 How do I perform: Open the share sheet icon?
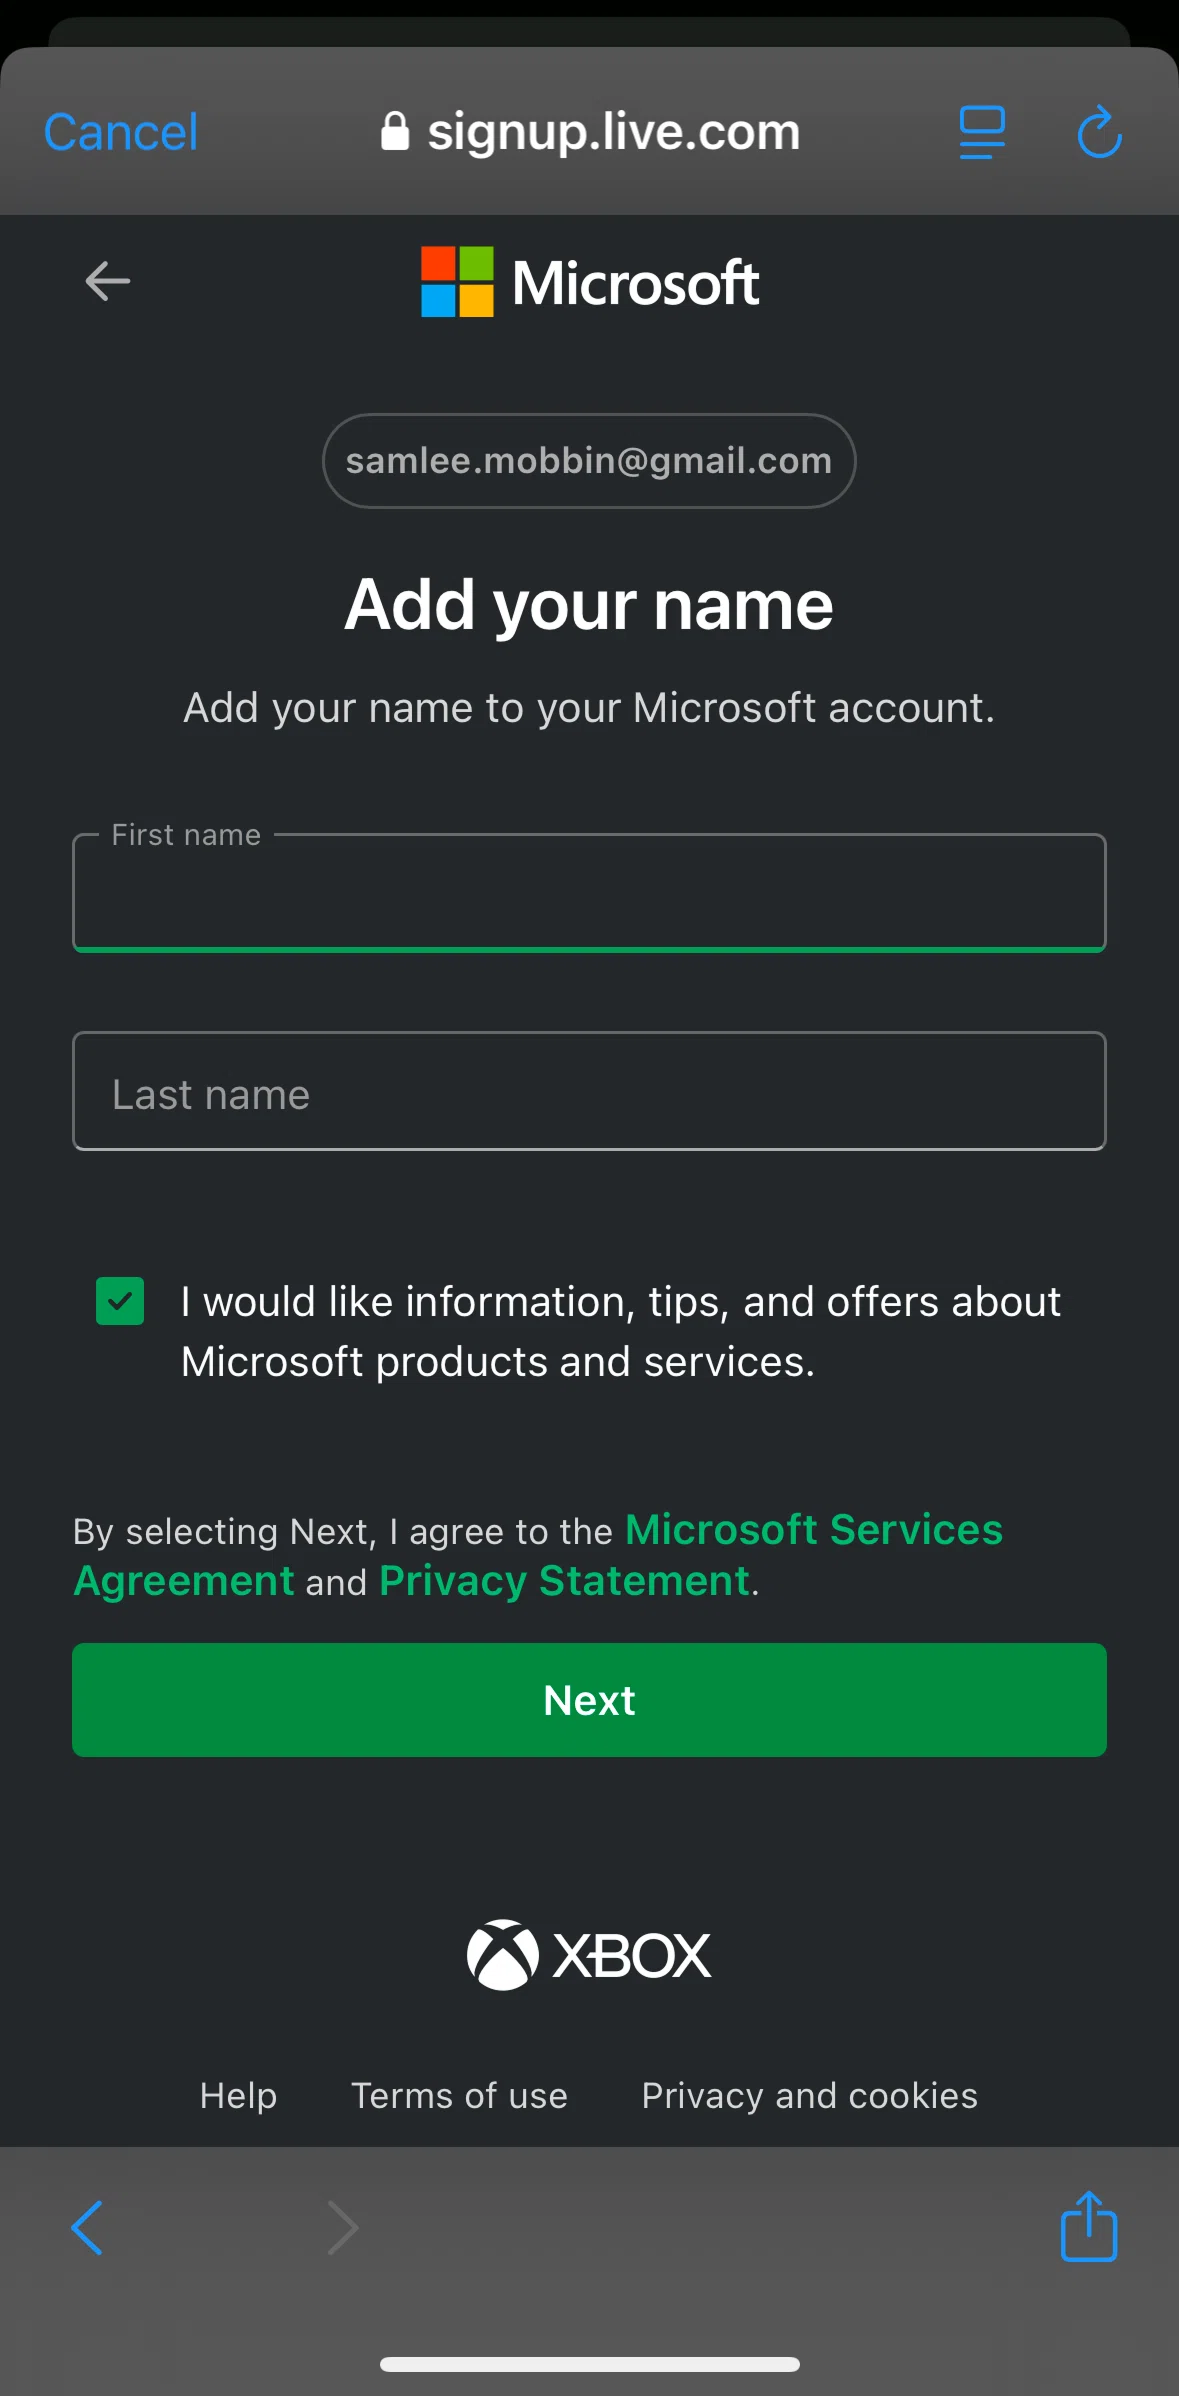click(x=1088, y=2226)
